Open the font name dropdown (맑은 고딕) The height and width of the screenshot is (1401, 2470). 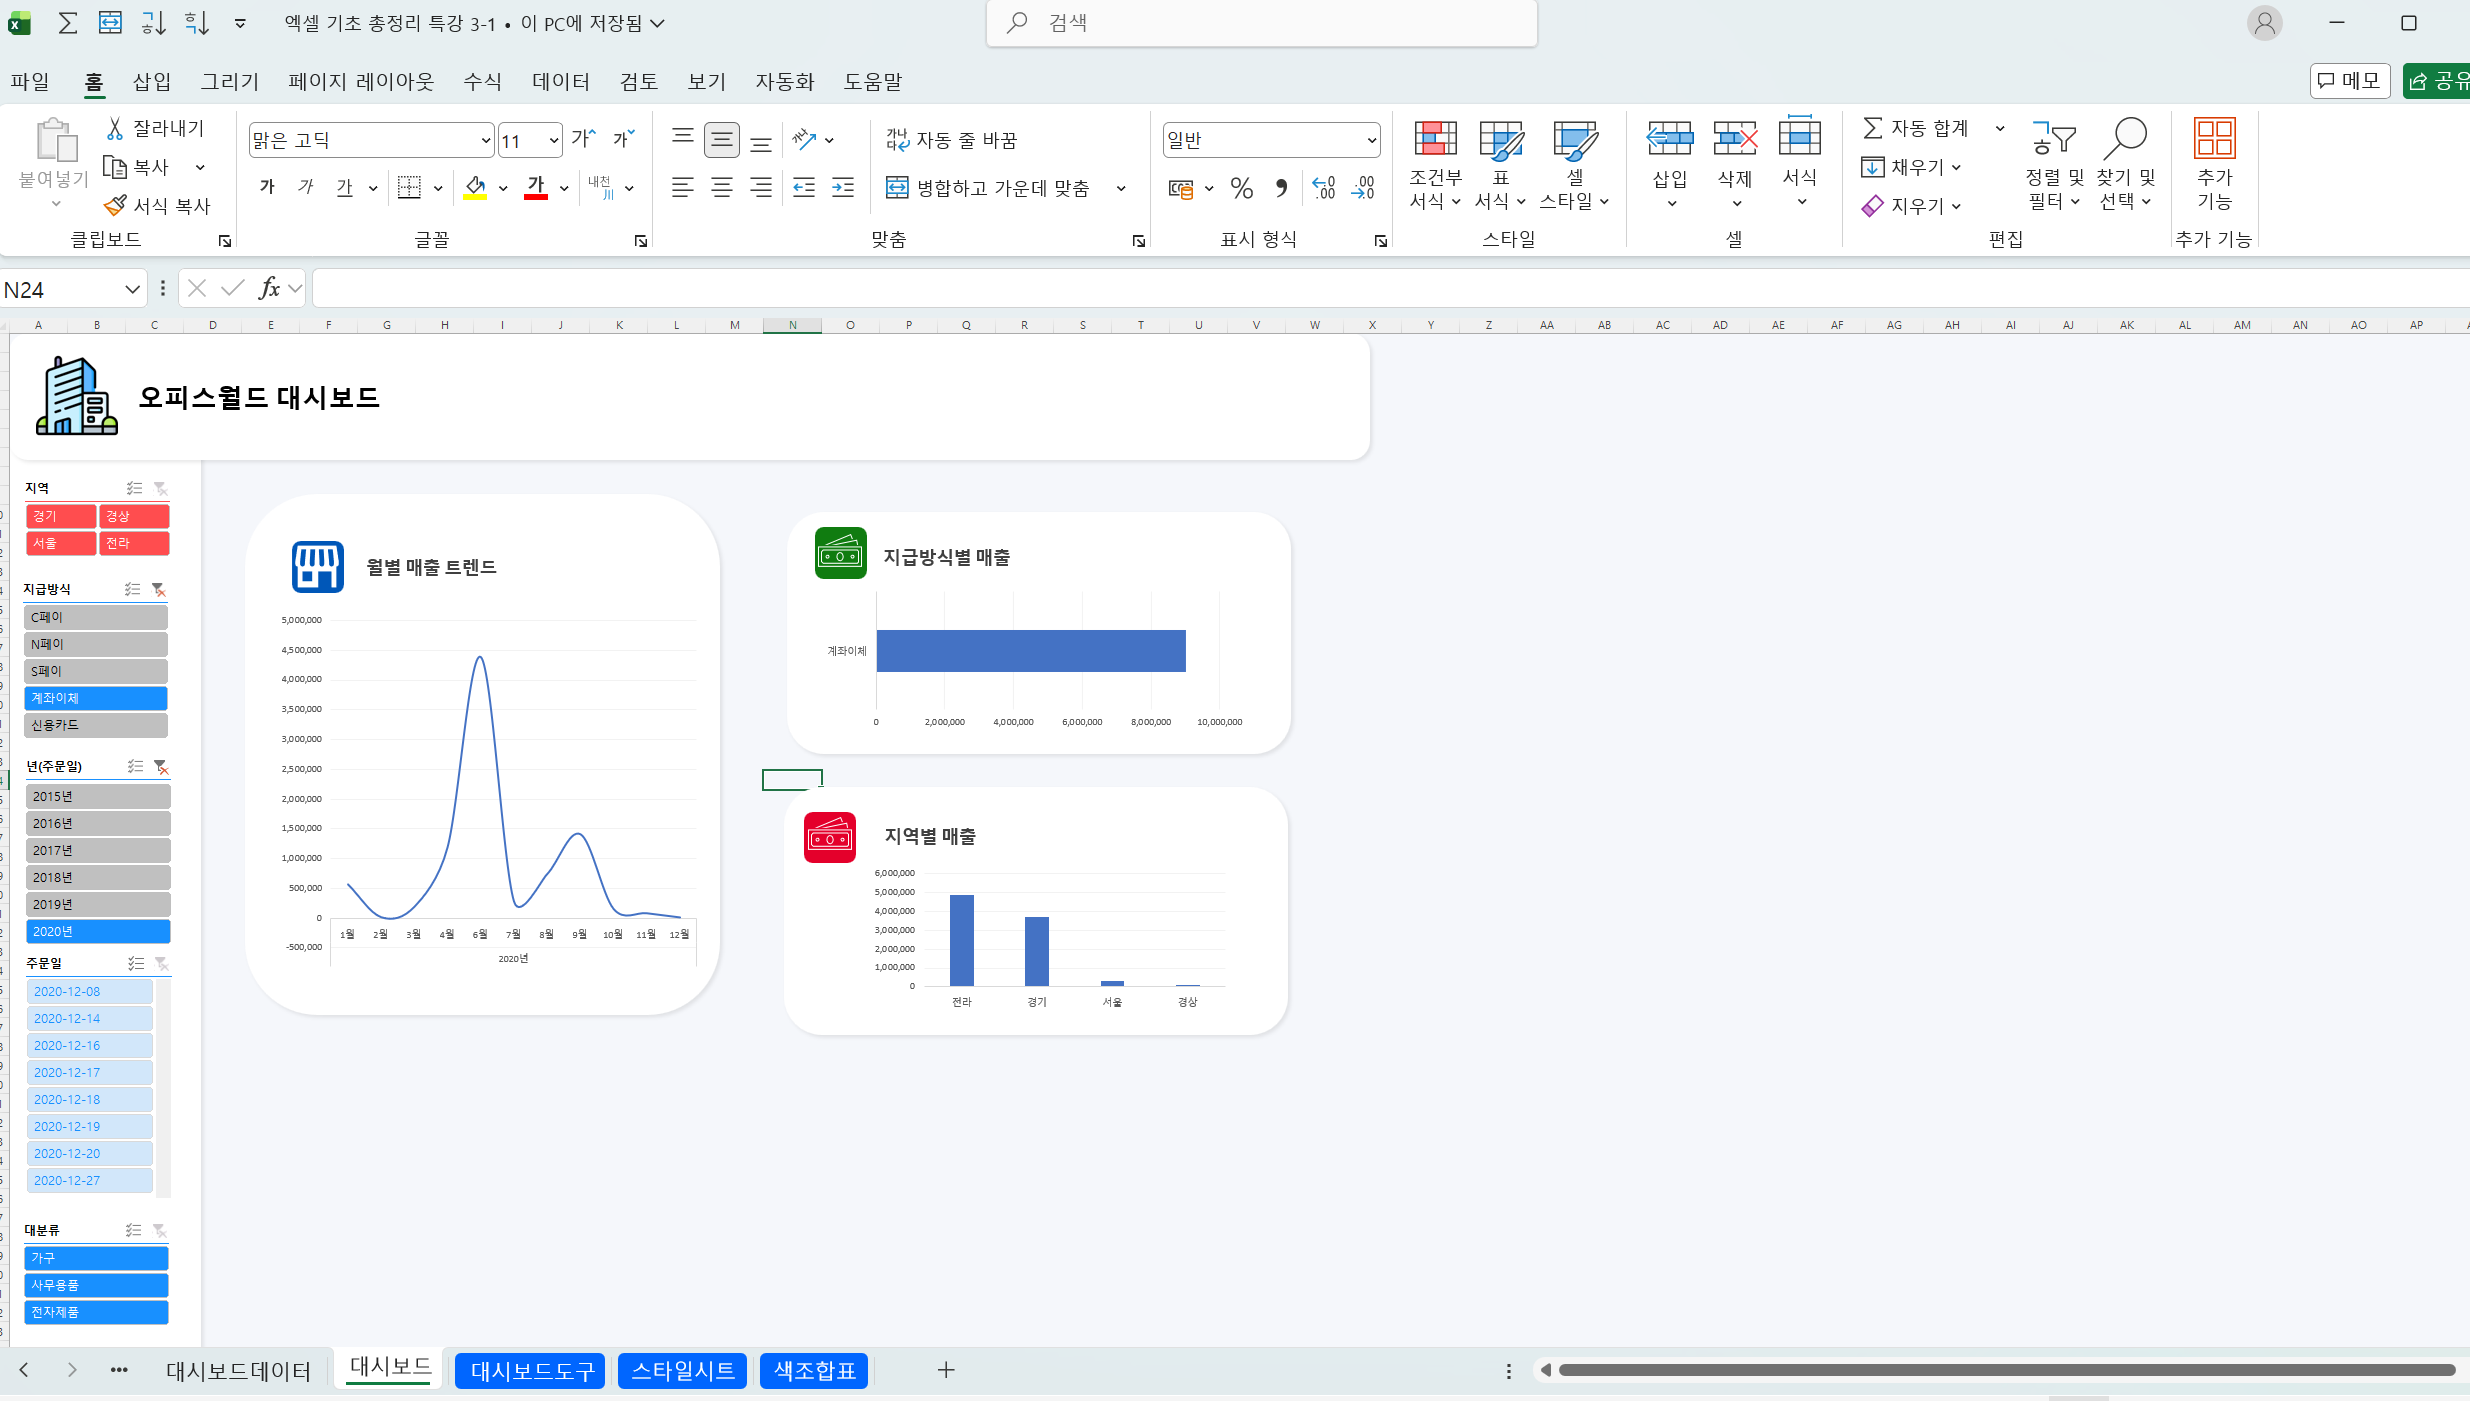[485, 141]
